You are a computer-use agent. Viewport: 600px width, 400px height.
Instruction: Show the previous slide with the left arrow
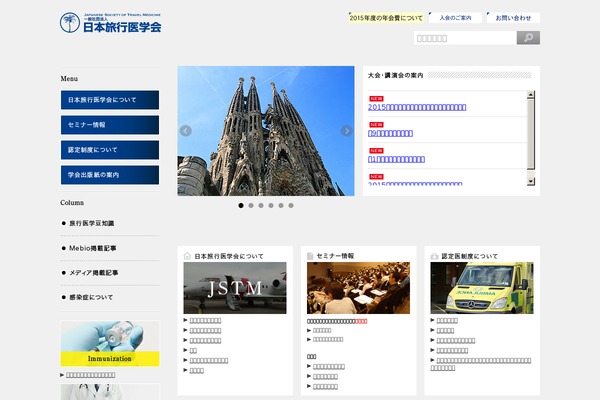click(x=186, y=131)
